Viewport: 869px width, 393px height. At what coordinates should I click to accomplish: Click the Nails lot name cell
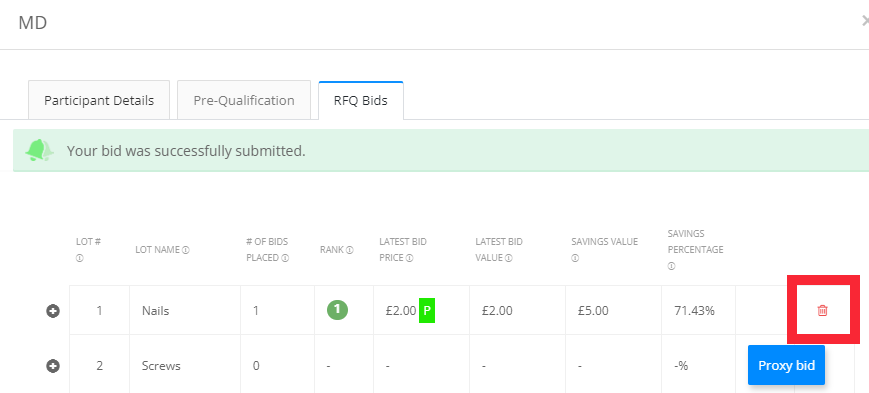point(185,310)
